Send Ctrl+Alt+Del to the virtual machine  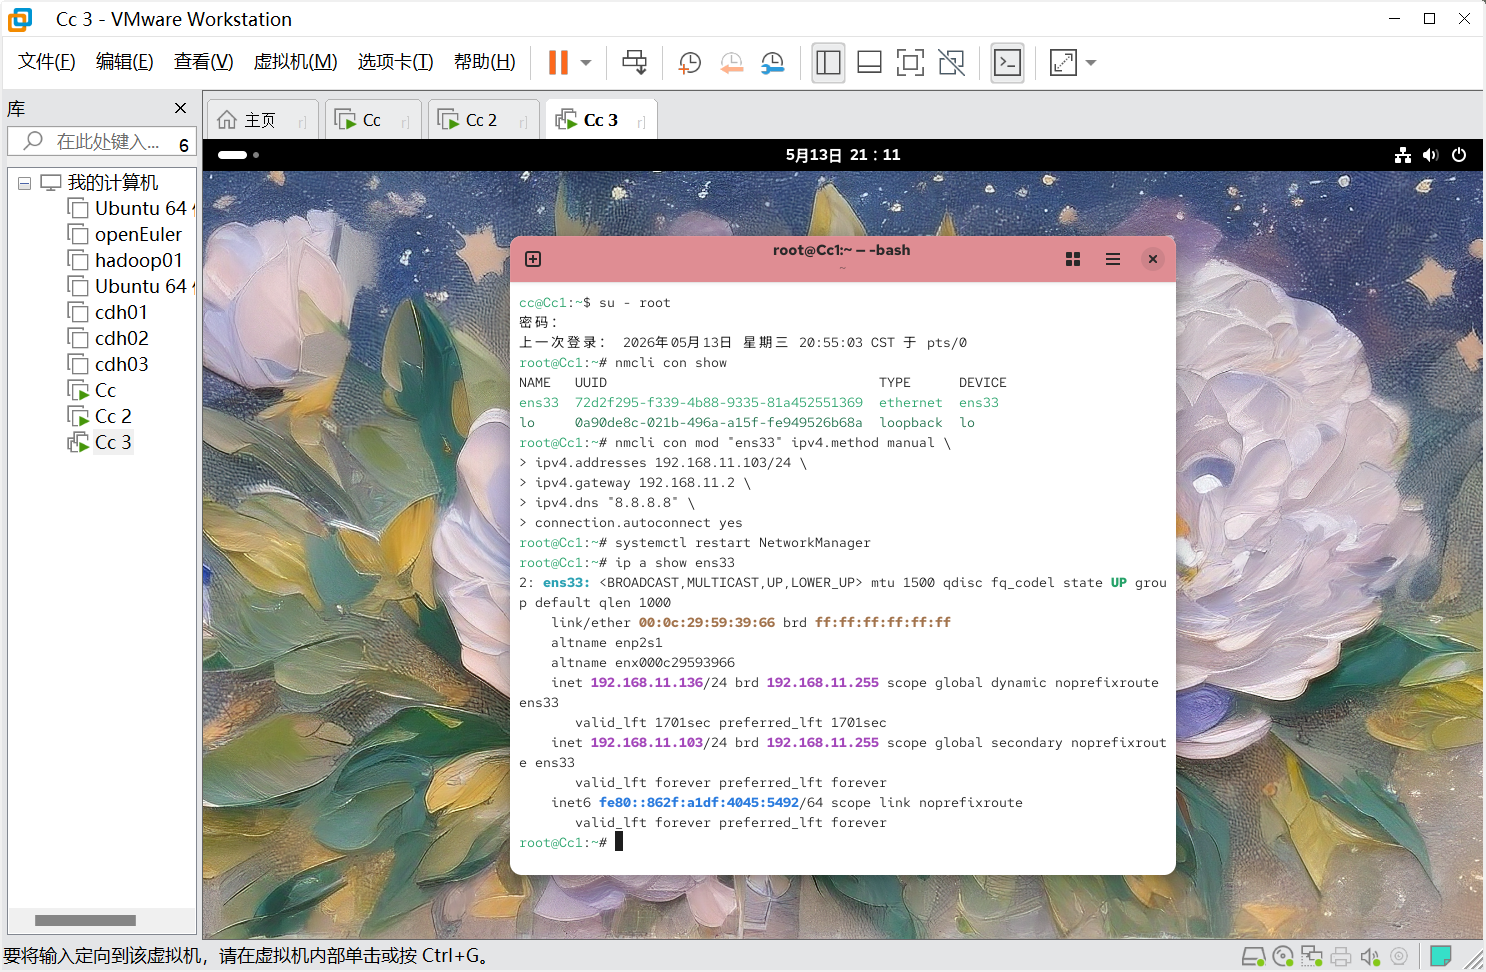(x=635, y=63)
